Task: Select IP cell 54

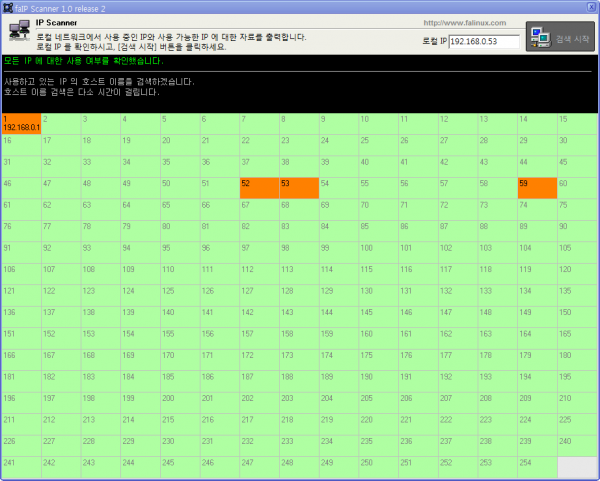Action: click(339, 188)
